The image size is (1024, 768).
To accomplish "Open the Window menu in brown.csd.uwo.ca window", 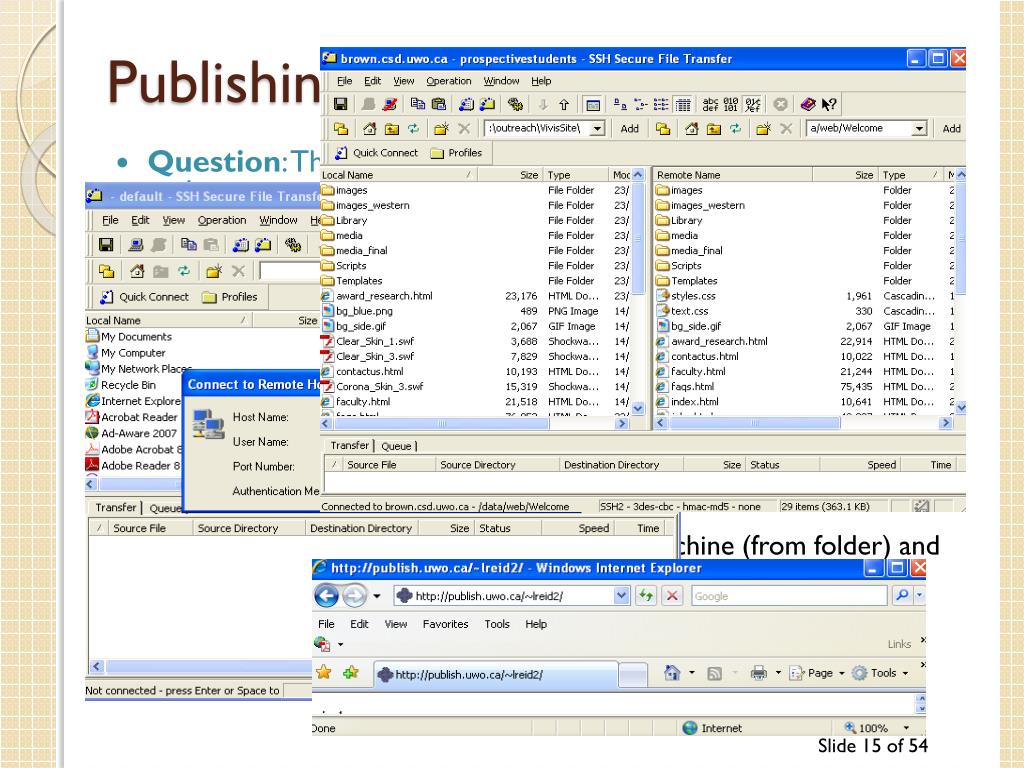I will 502,81.
